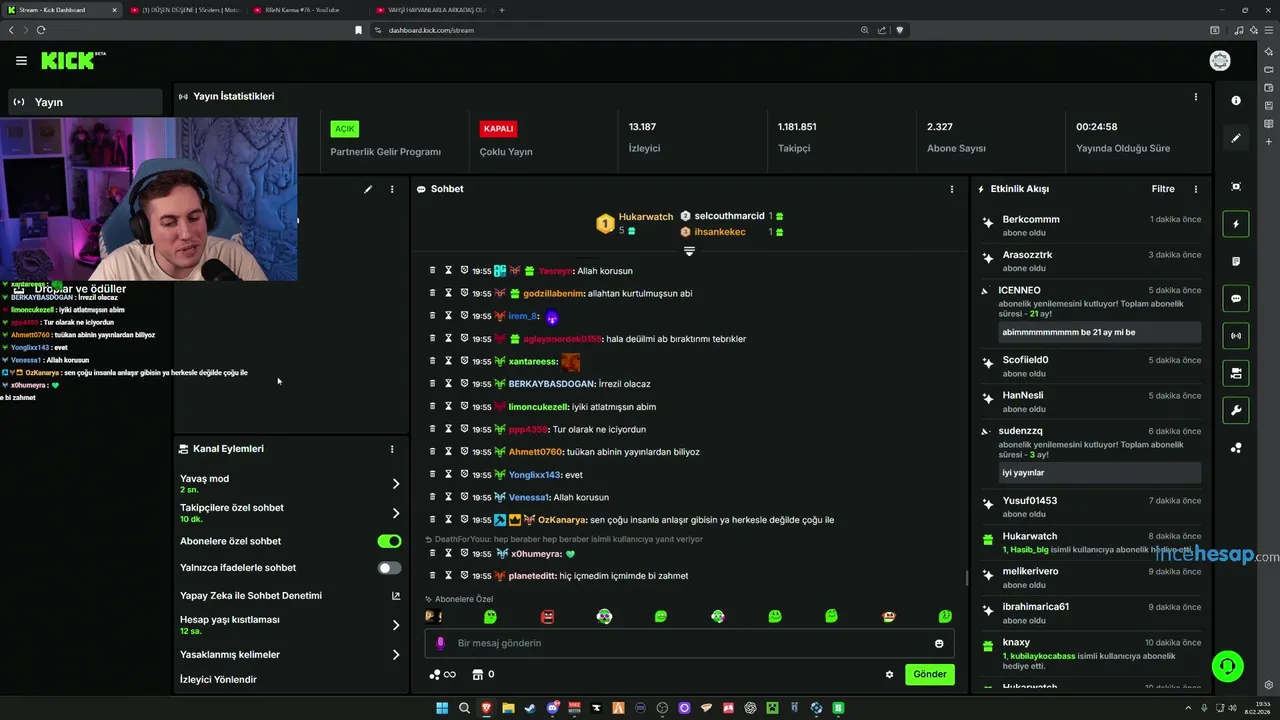Open the shop icon showing 0
Image resolution: width=1280 pixels, height=720 pixels.
point(483,674)
